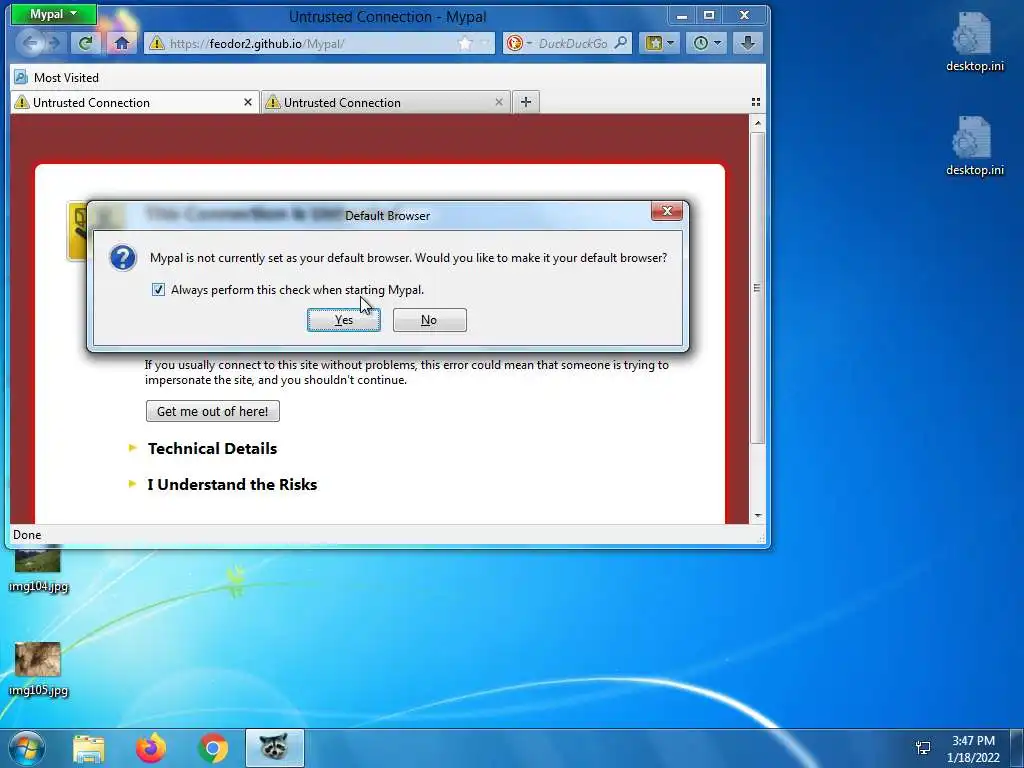
Task: Go forward with the Forward arrow
Action: click(55, 43)
